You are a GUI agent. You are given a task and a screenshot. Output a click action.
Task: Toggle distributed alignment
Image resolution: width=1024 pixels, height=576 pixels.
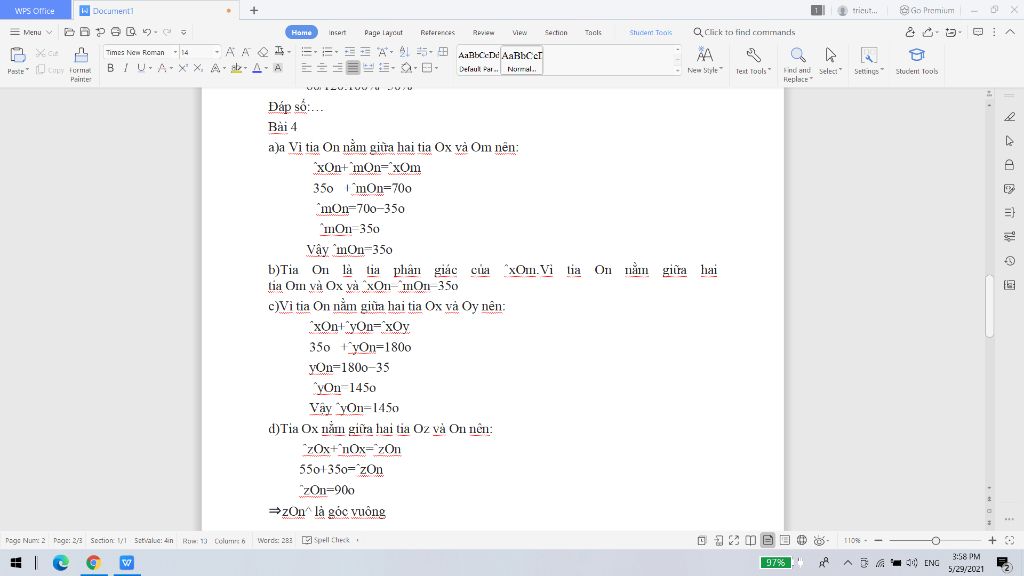(x=368, y=68)
